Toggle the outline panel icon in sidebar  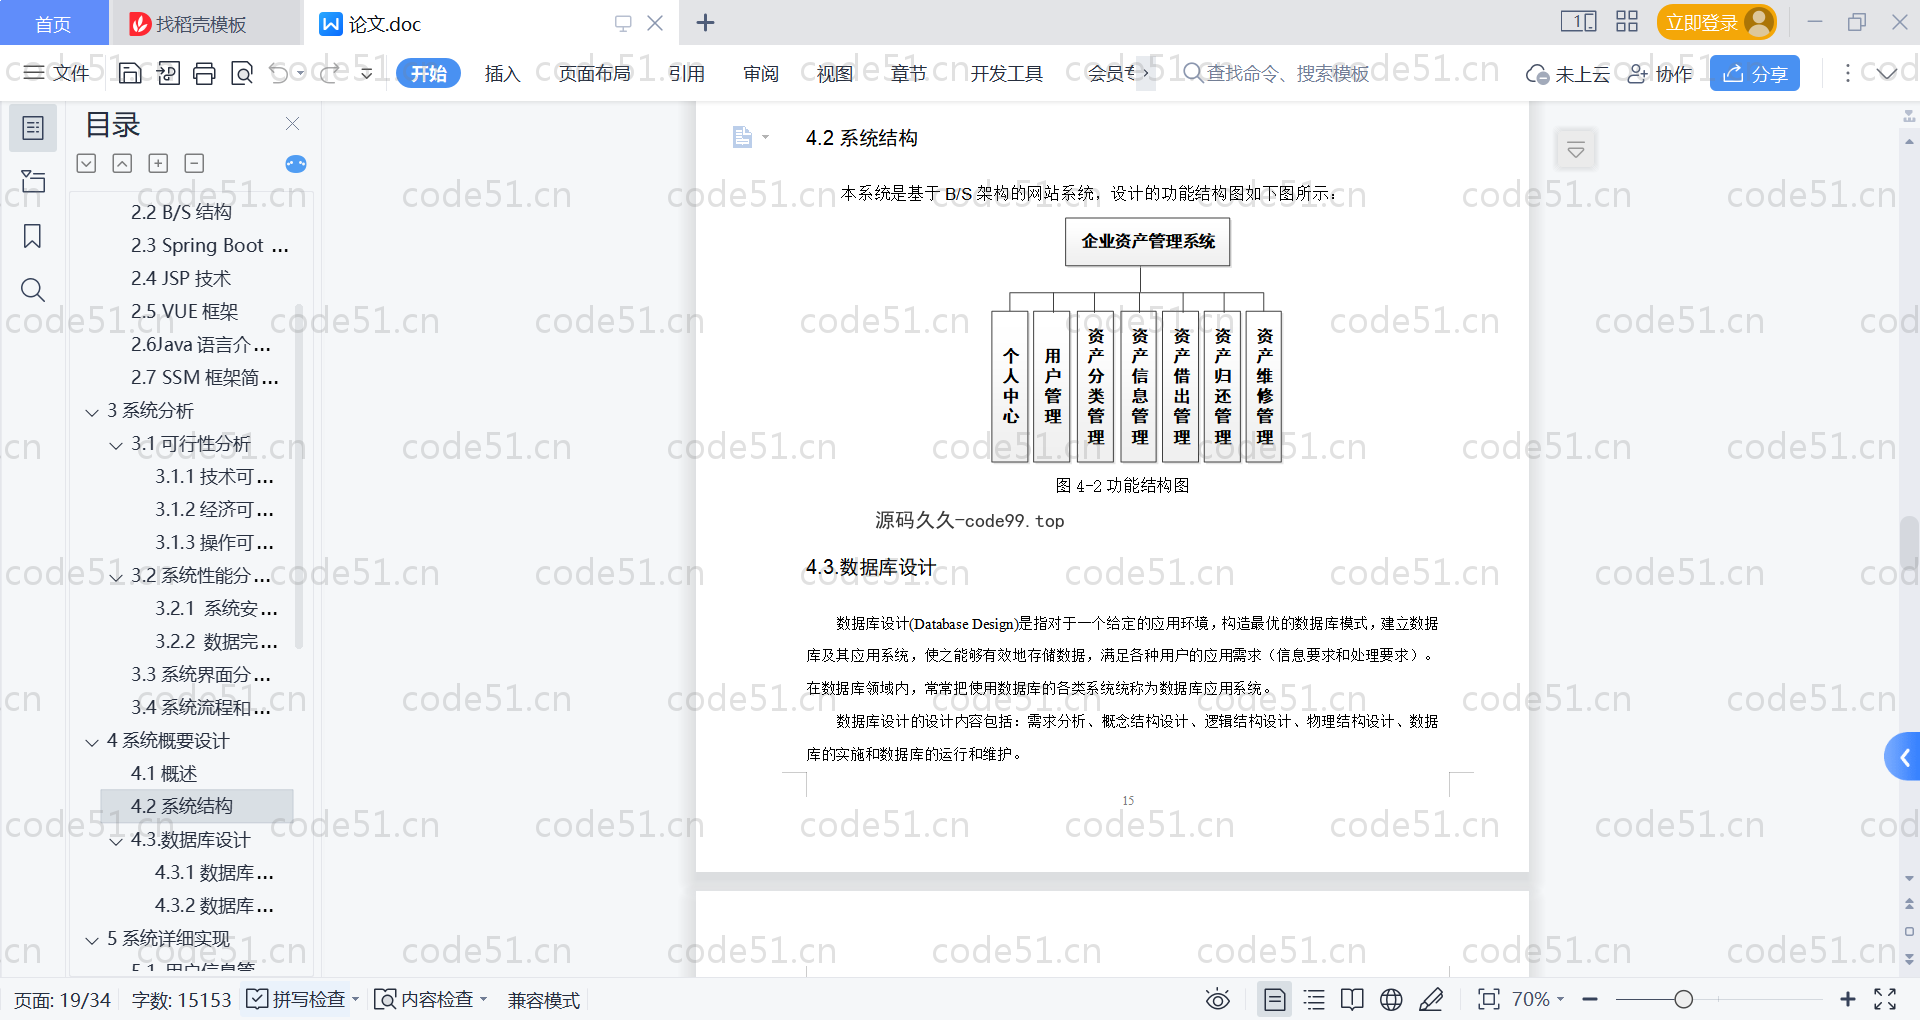pos(32,128)
